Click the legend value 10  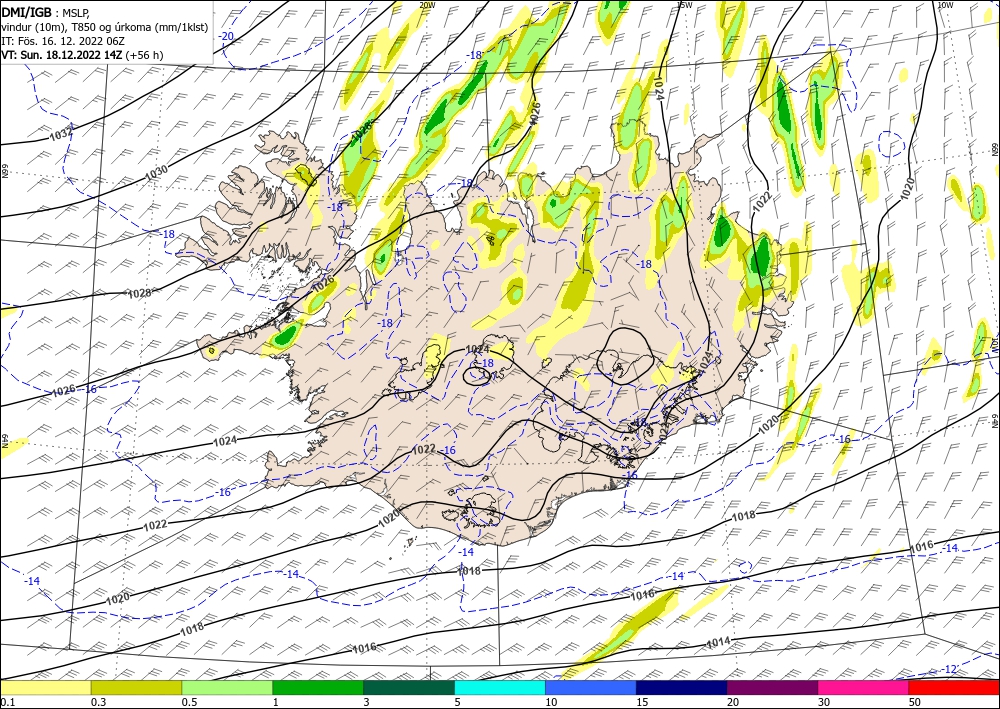point(551,702)
